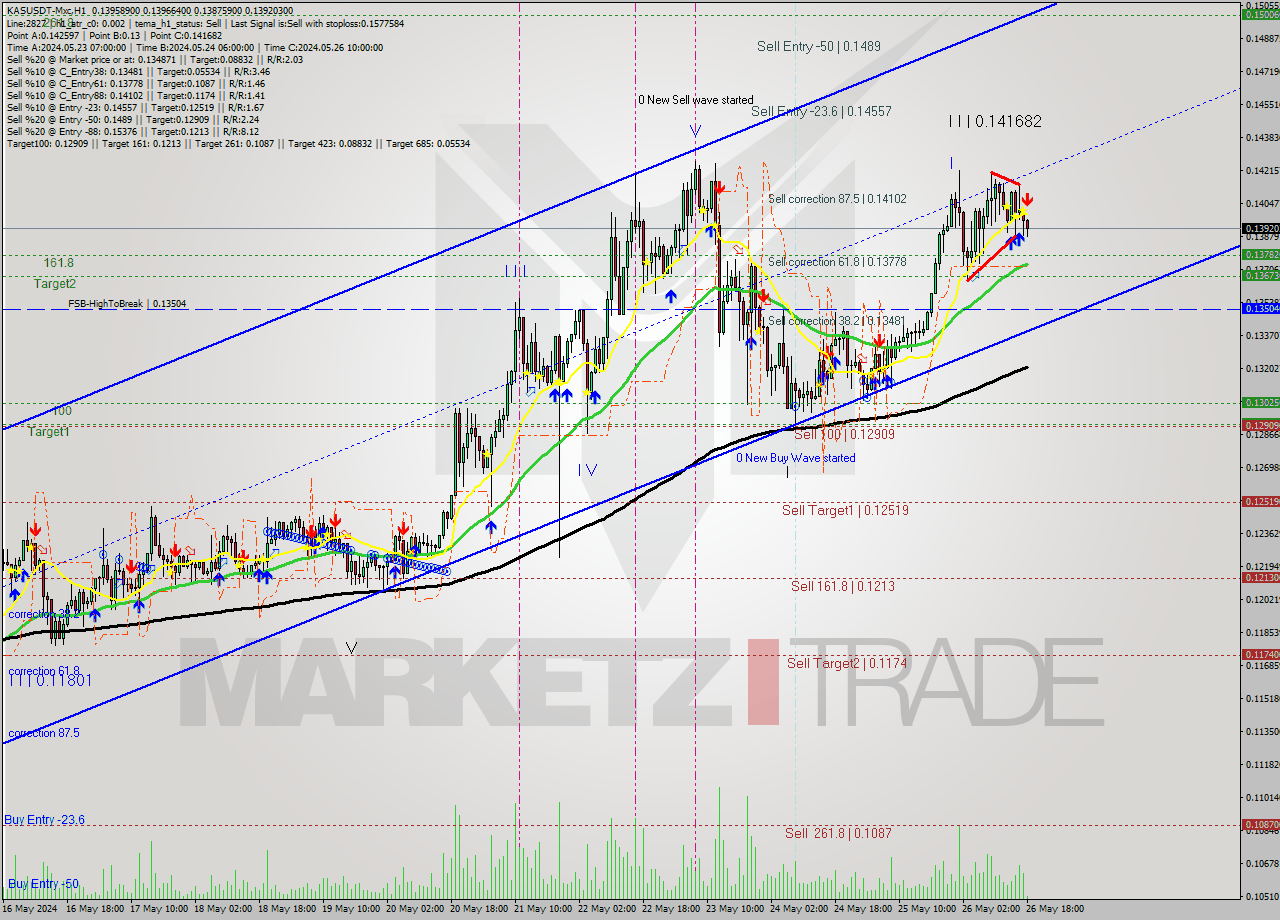Click the red 0.12909 price tag
The width and height of the screenshot is (1280, 920).
pyautogui.click(x=1260, y=425)
